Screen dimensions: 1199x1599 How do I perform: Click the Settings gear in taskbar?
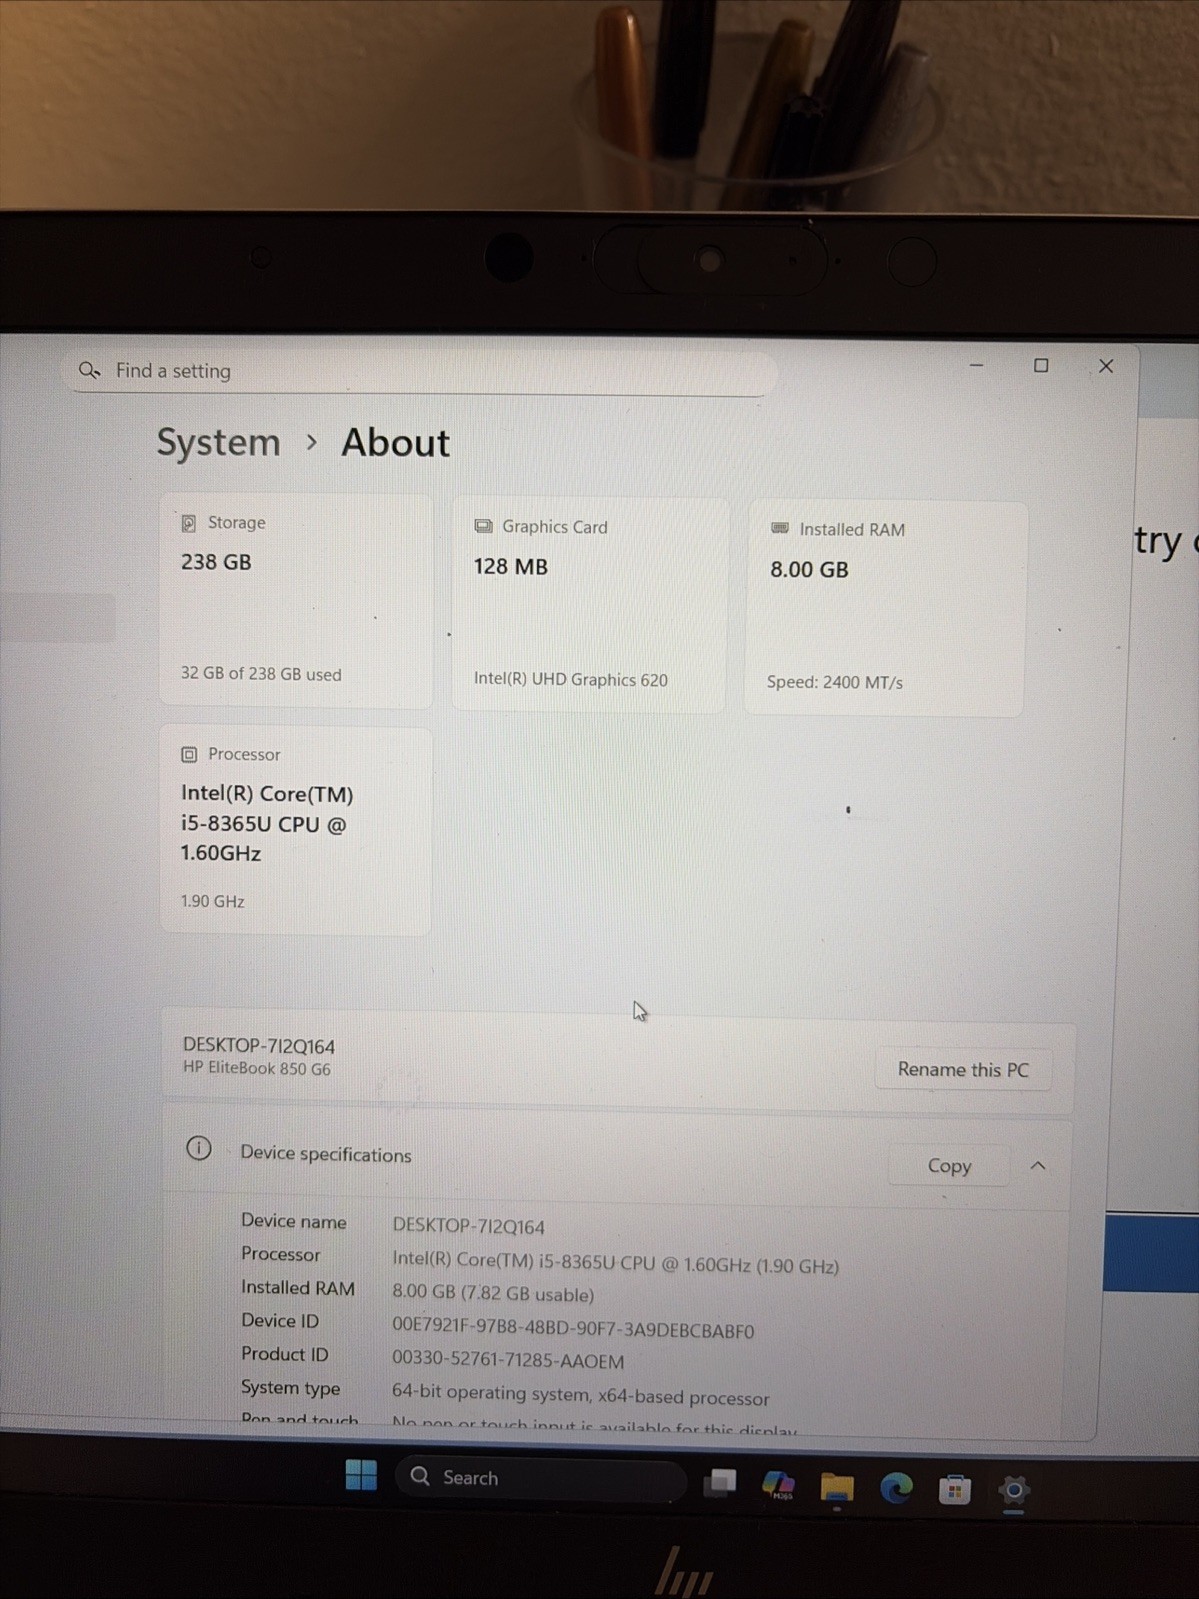1014,1490
